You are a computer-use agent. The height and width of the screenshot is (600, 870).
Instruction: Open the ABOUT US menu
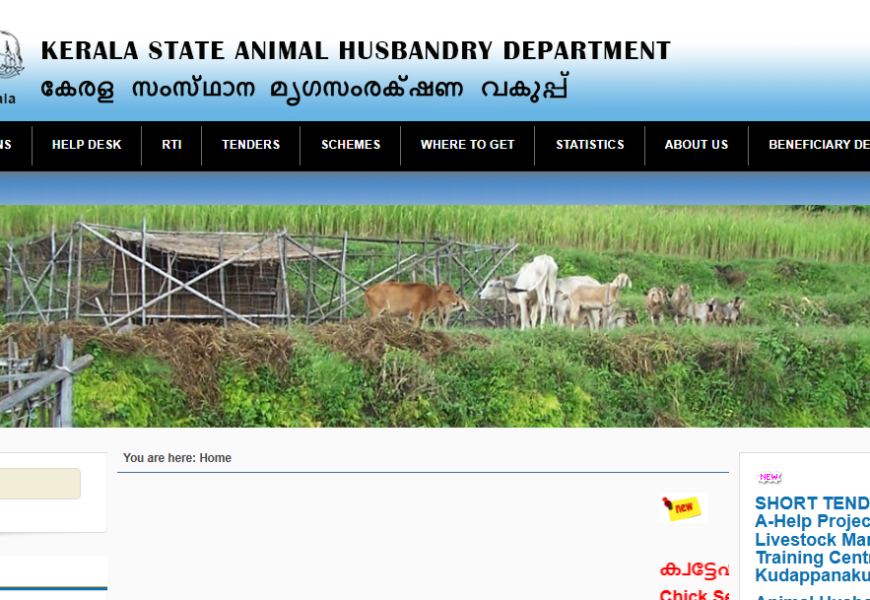(696, 145)
